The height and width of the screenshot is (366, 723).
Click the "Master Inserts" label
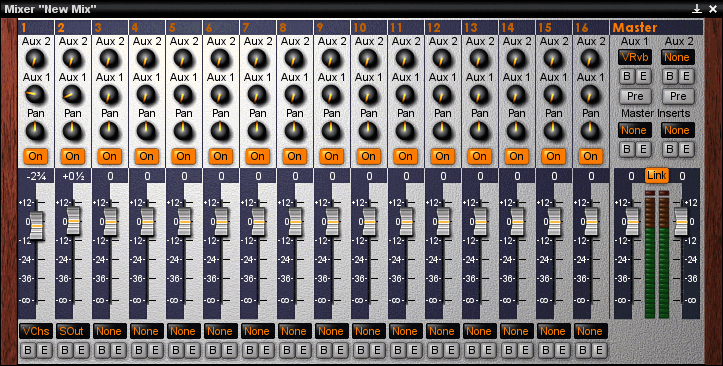(x=655, y=113)
